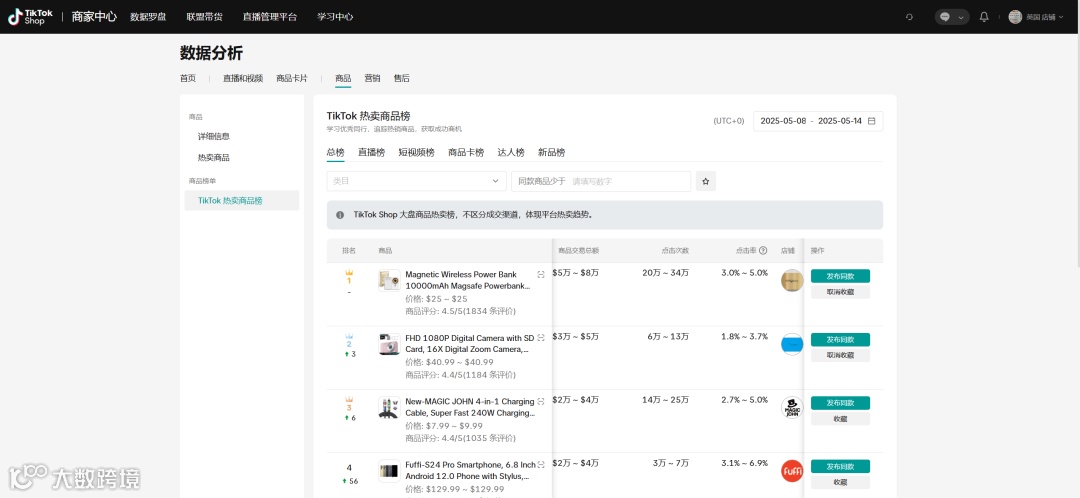Switch to the 新品榜 ranking tab
Screen dimensions: 1080x498
click(551, 152)
